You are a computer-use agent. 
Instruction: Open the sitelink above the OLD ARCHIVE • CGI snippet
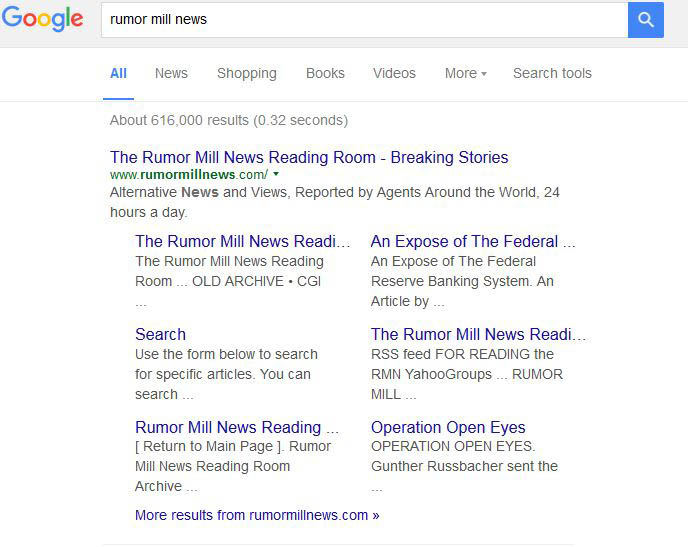pos(242,241)
